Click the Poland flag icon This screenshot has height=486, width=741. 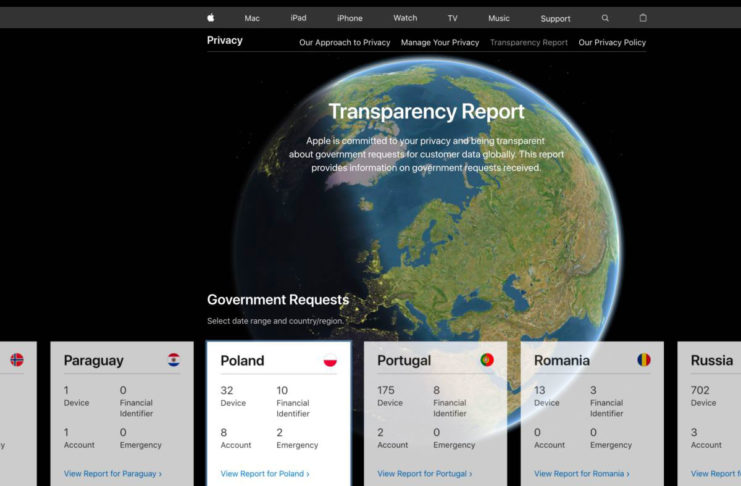tap(330, 360)
